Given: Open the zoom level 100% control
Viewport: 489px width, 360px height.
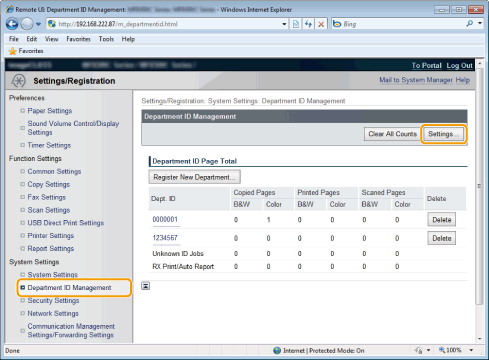Looking at the screenshot, I should point(450,350).
